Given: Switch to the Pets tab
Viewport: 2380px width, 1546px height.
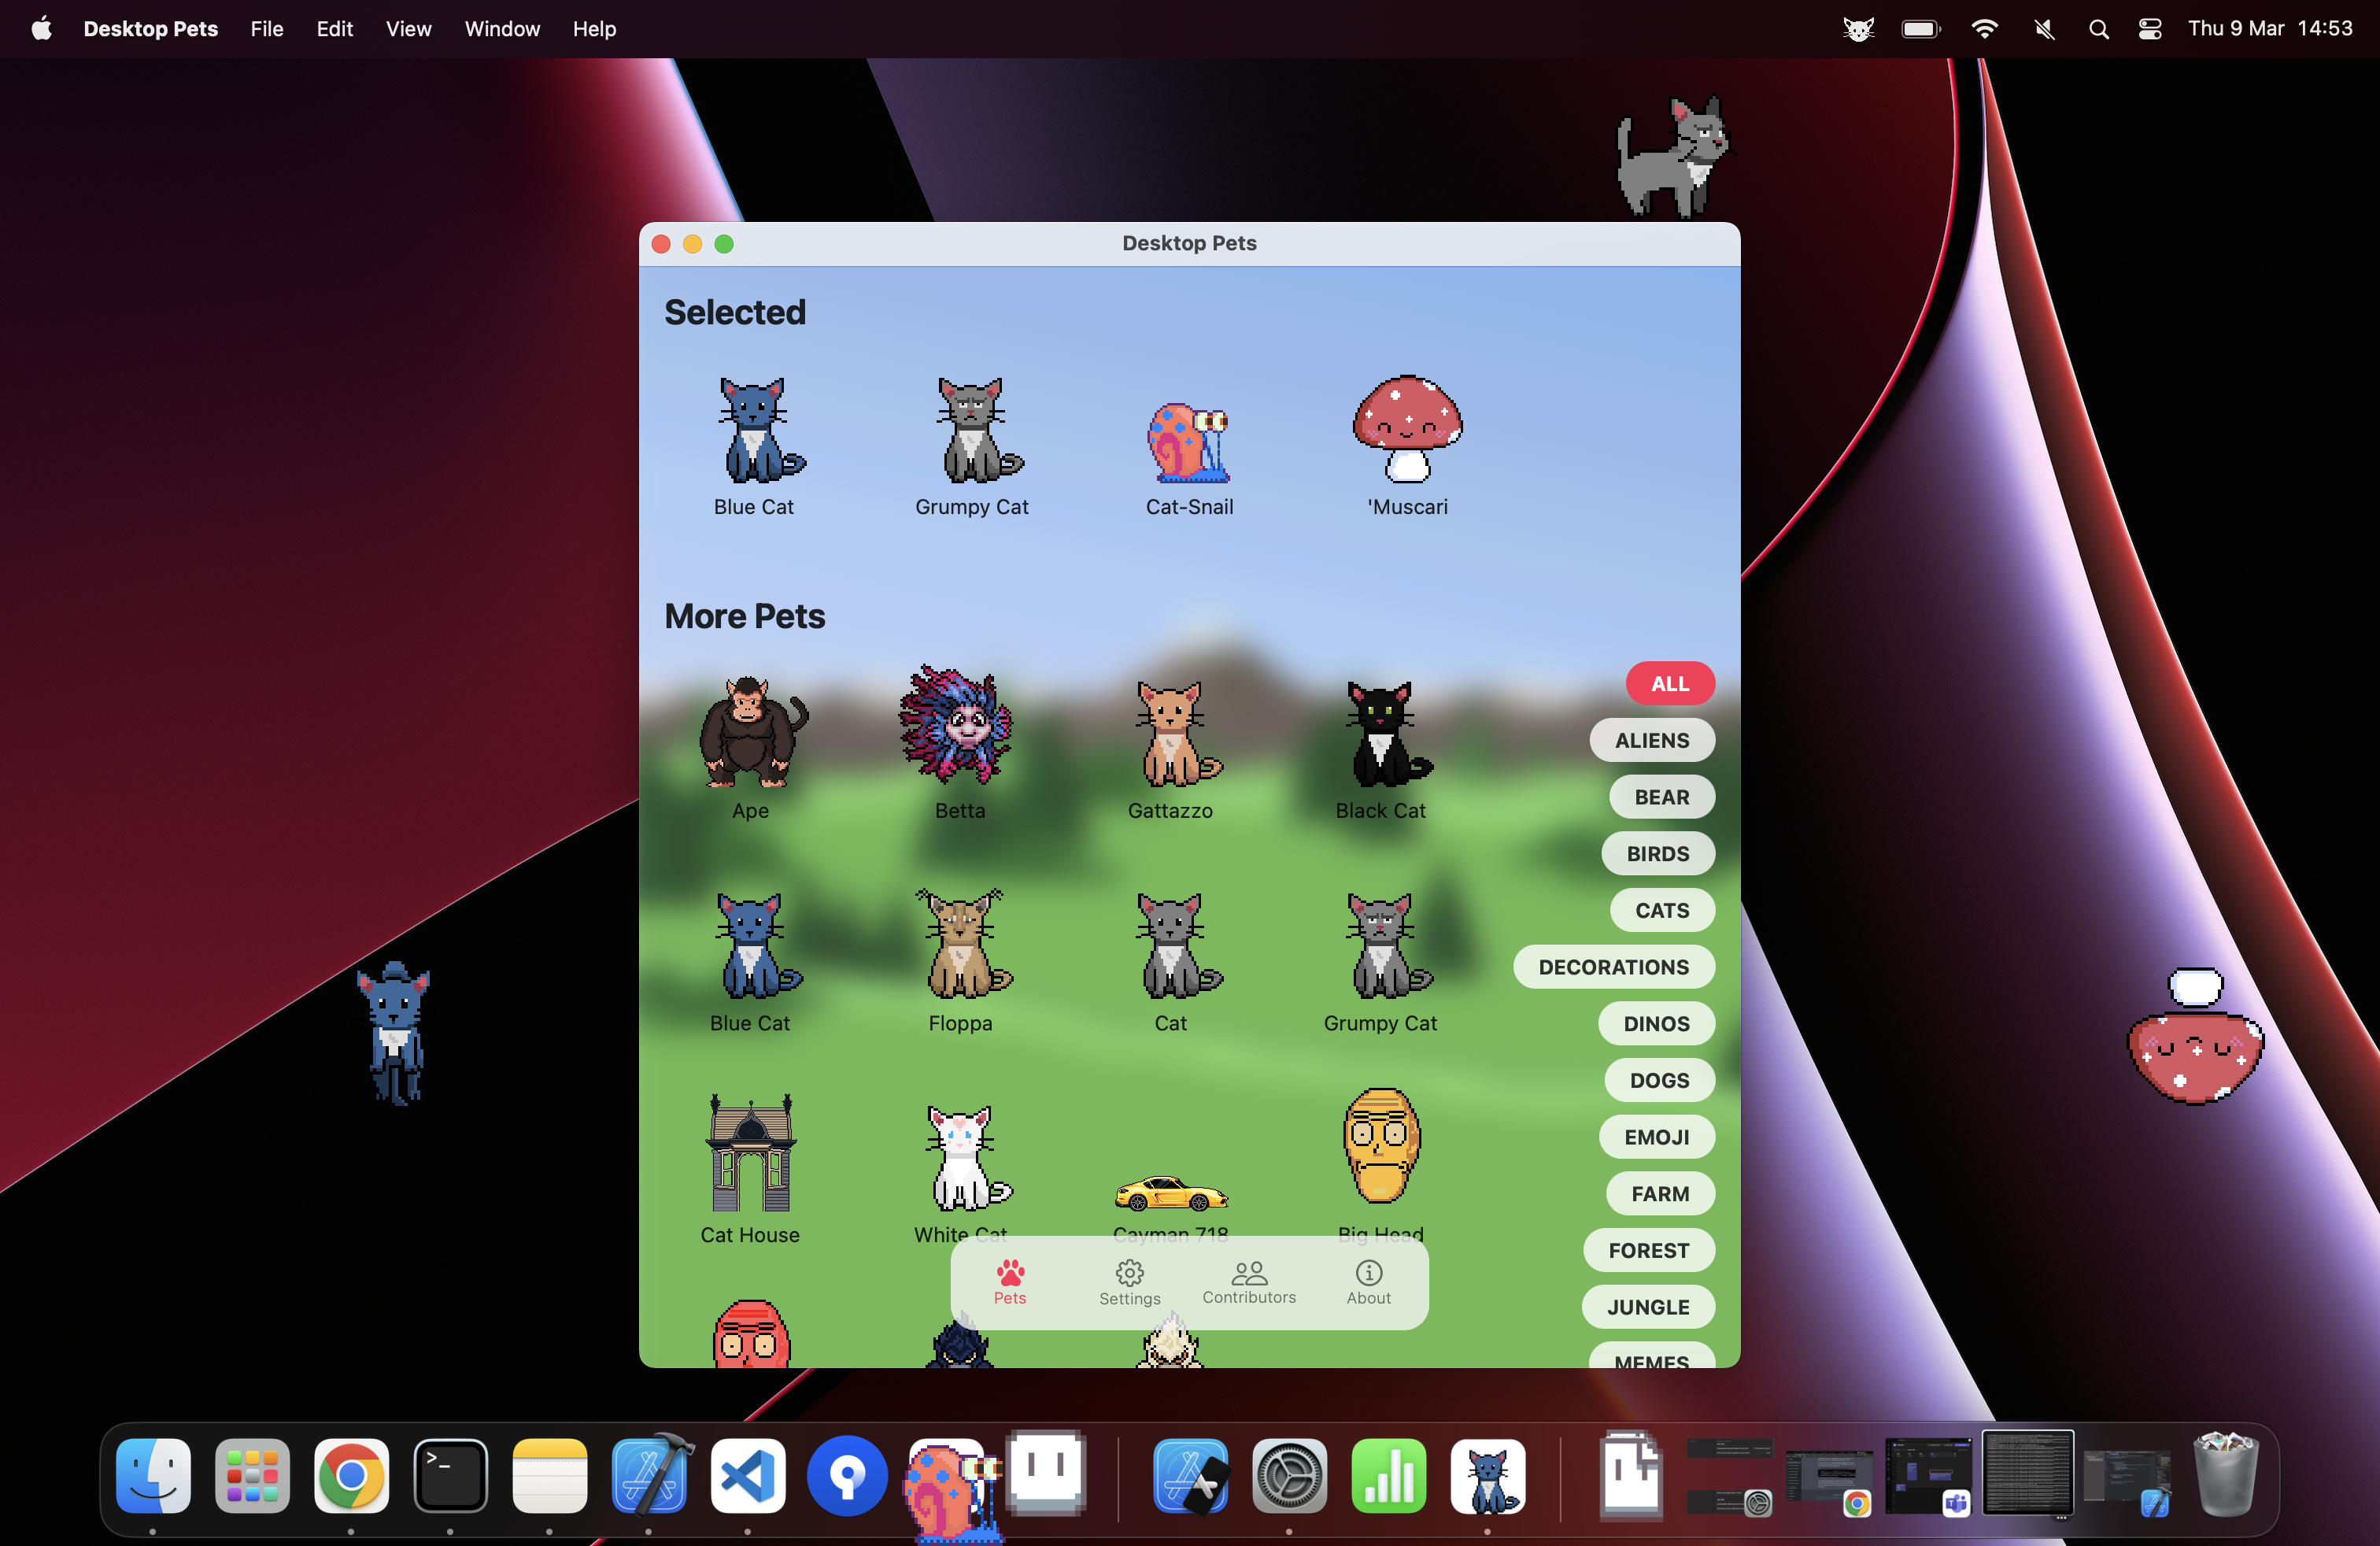Looking at the screenshot, I should coord(1010,1282).
